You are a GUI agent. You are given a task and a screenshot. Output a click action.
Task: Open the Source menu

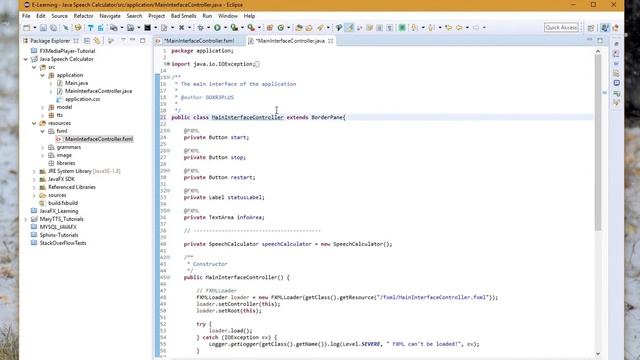point(59,16)
